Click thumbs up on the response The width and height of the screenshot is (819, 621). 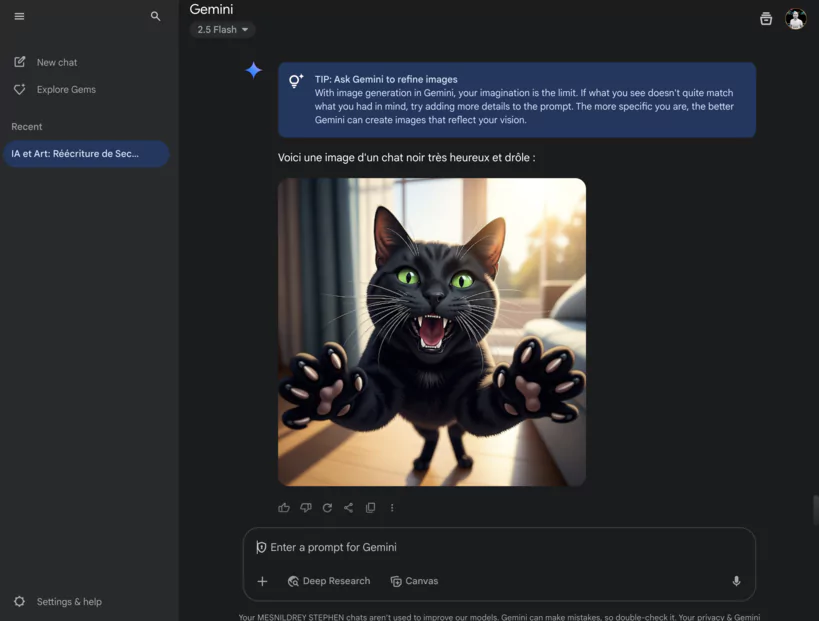point(284,508)
